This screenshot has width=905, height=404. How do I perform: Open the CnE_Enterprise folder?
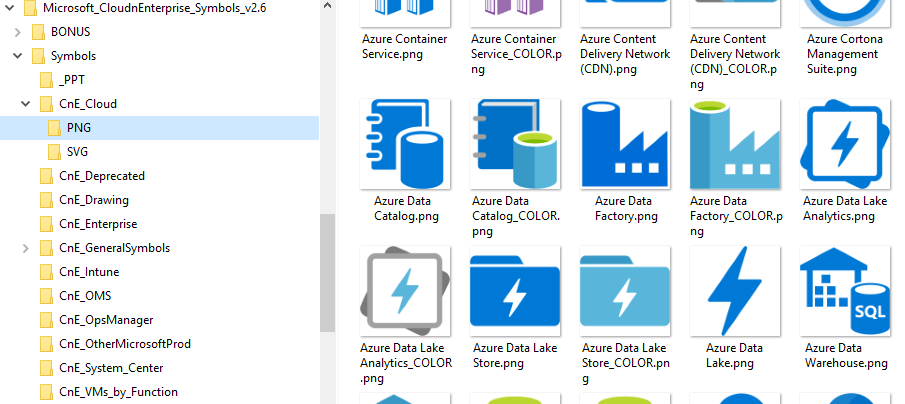tap(98, 224)
